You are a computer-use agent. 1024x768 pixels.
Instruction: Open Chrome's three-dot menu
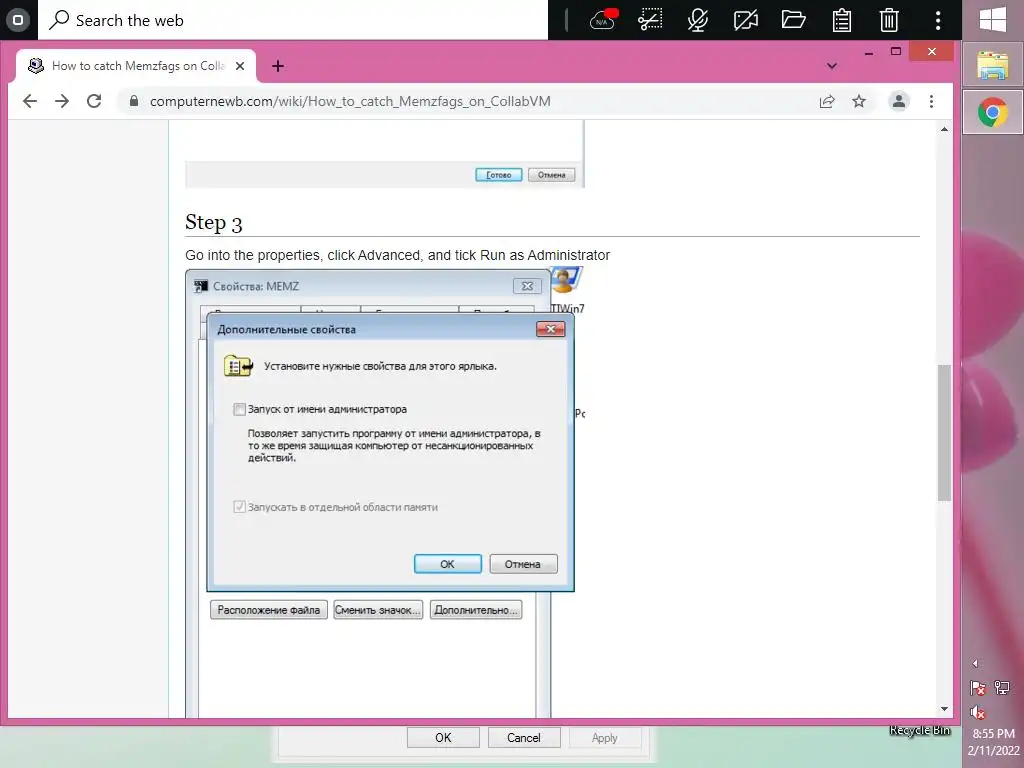[x=931, y=101]
